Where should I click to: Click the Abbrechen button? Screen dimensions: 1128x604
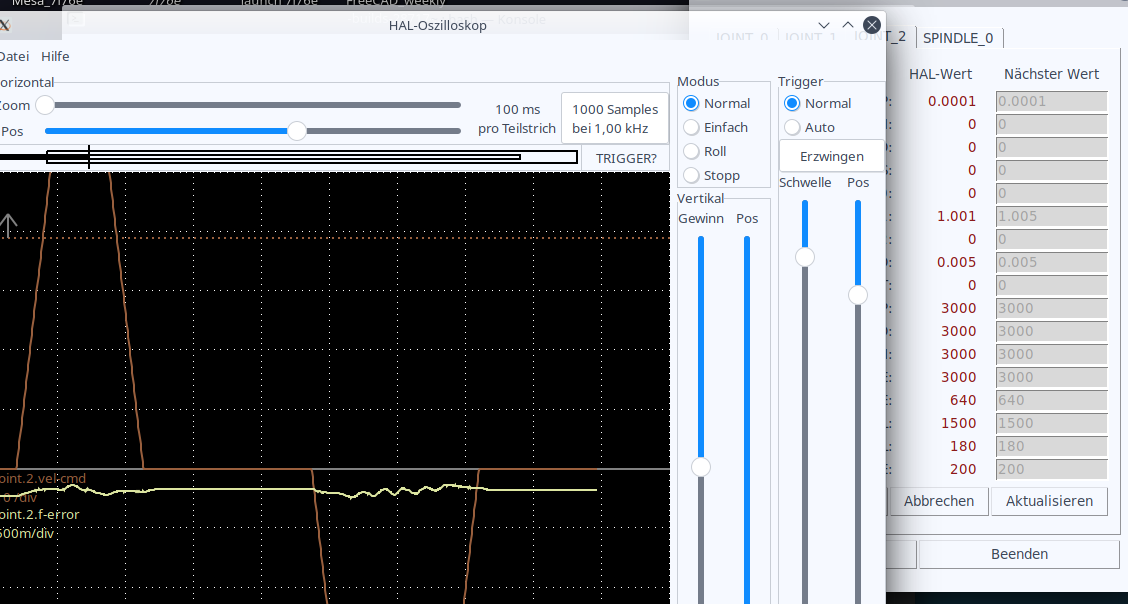click(x=938, y=501)
